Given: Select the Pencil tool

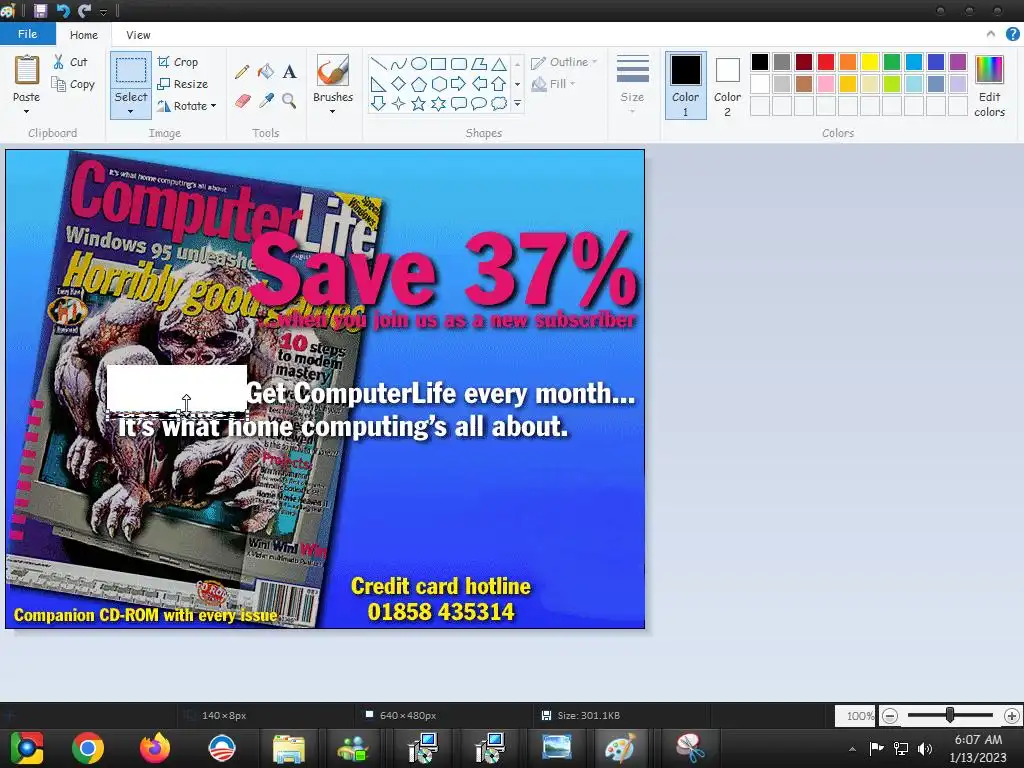Looking at the screenshot, I should [242, 71].
